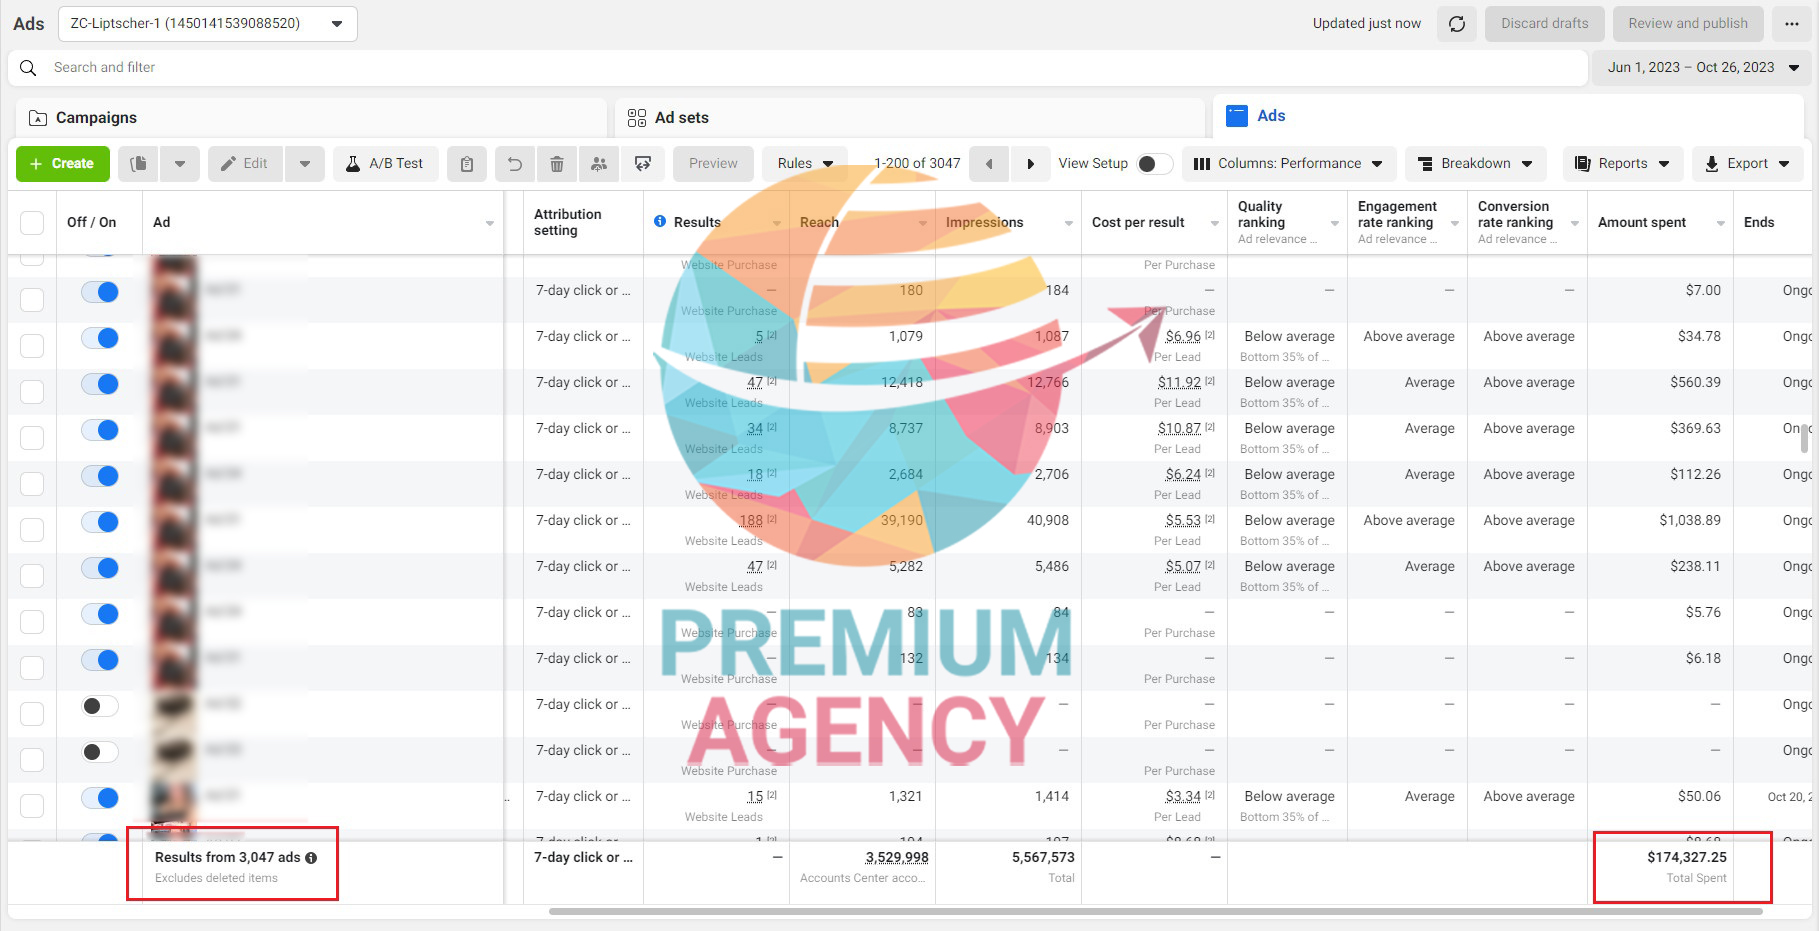Click the Preview button
Image resolution: width=1819 pixels, height=931 pixels.
click(713, 164)
